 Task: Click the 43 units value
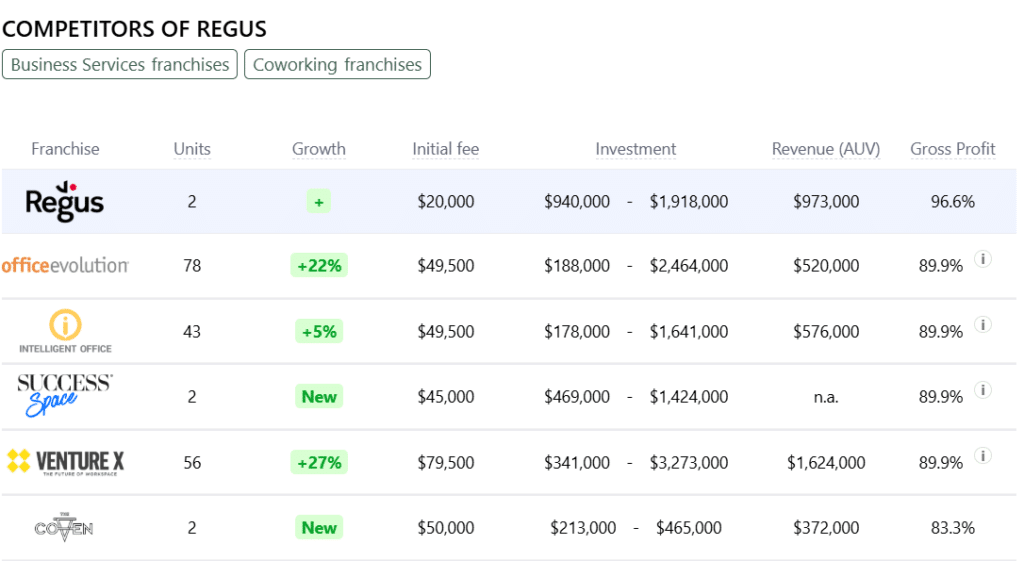192,331
